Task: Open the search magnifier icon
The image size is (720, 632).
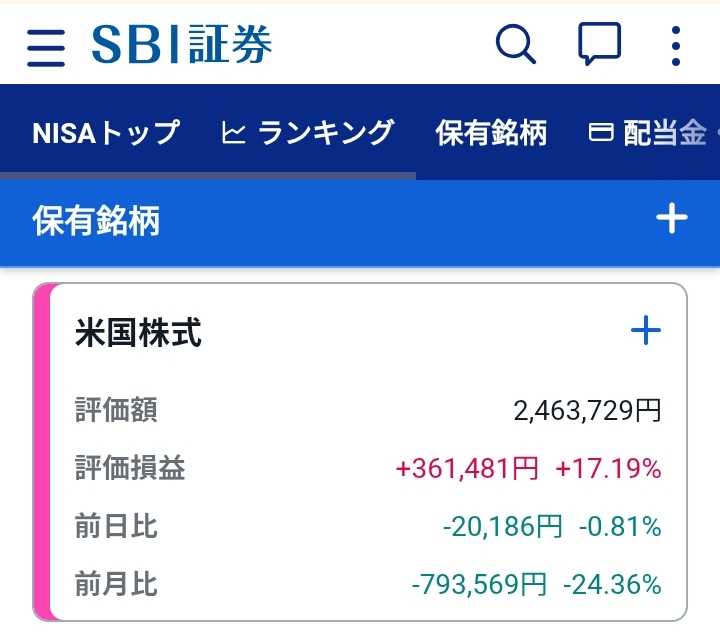Action: (x=516, y=44)
